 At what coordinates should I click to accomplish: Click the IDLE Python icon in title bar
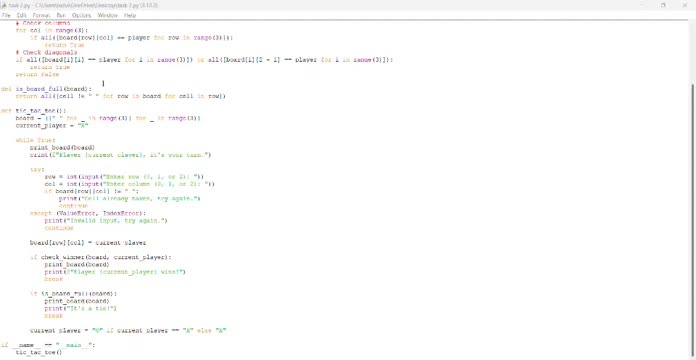click(x=4, y=5)
